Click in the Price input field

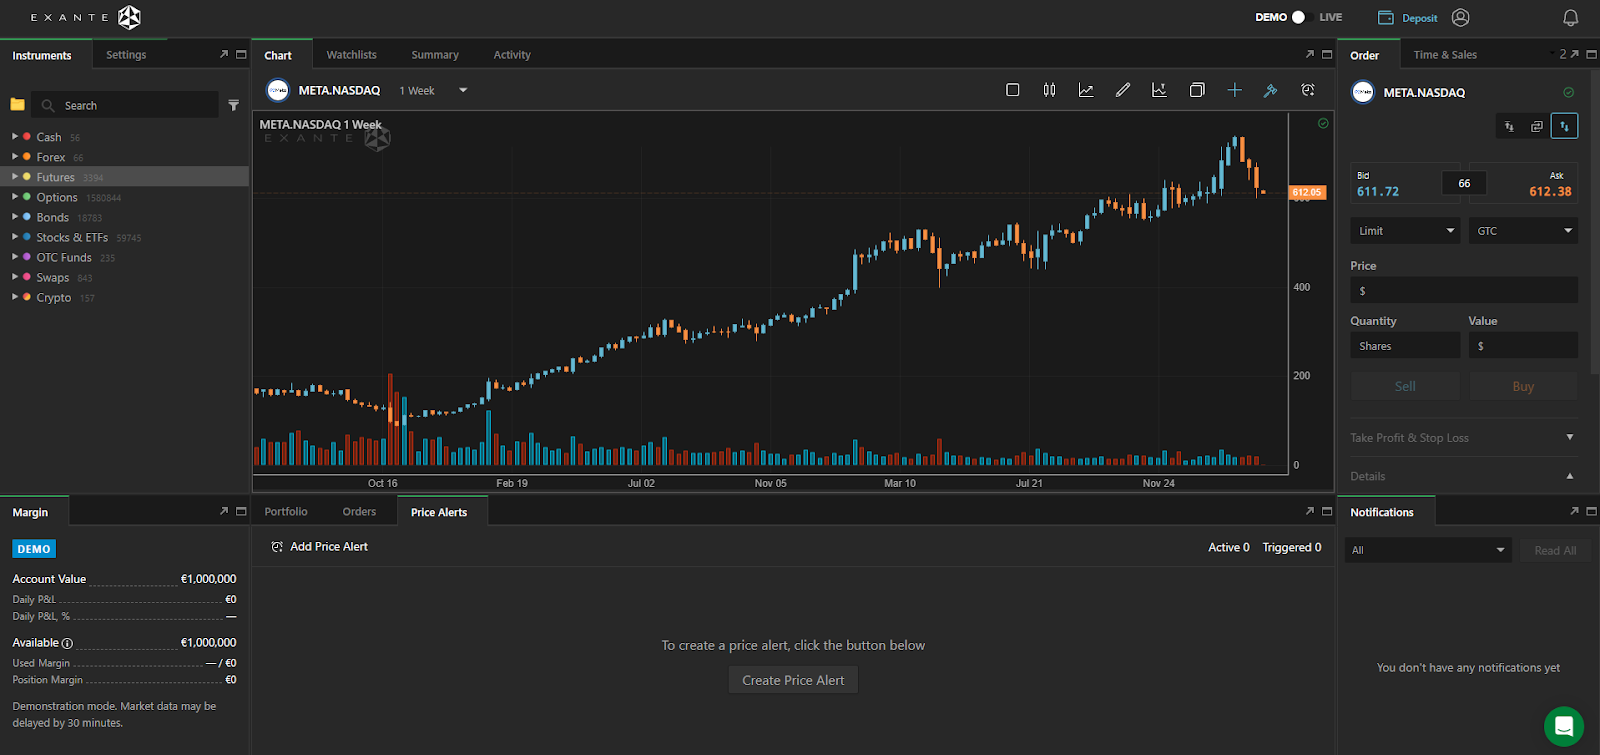(1464, 290)
